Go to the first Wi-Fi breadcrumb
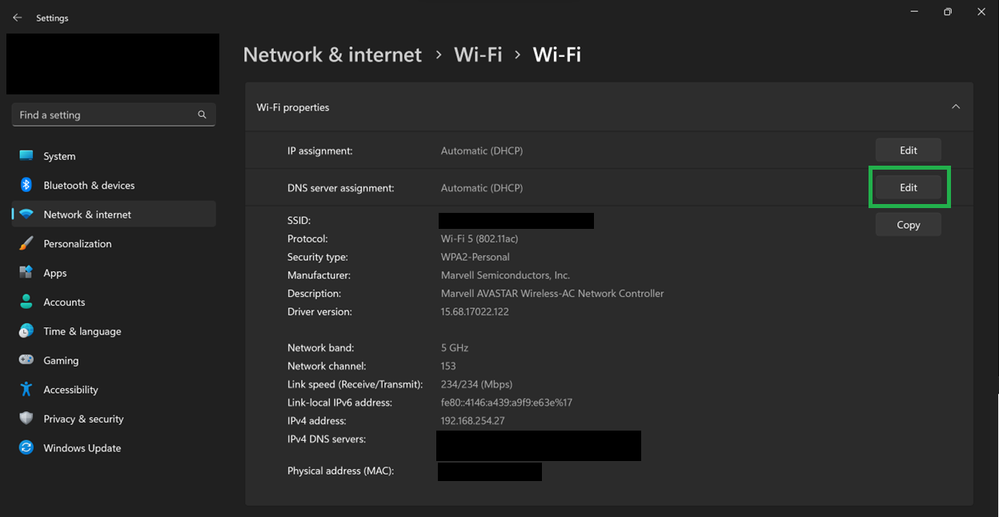The image size is (999, 517). coord(478,55)
